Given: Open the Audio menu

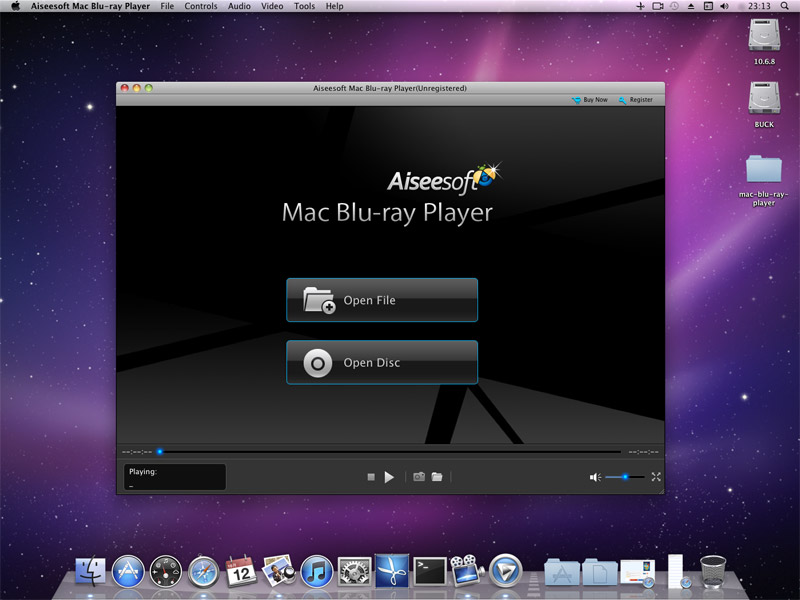Looking at the screenshot, I should [239, 6].
